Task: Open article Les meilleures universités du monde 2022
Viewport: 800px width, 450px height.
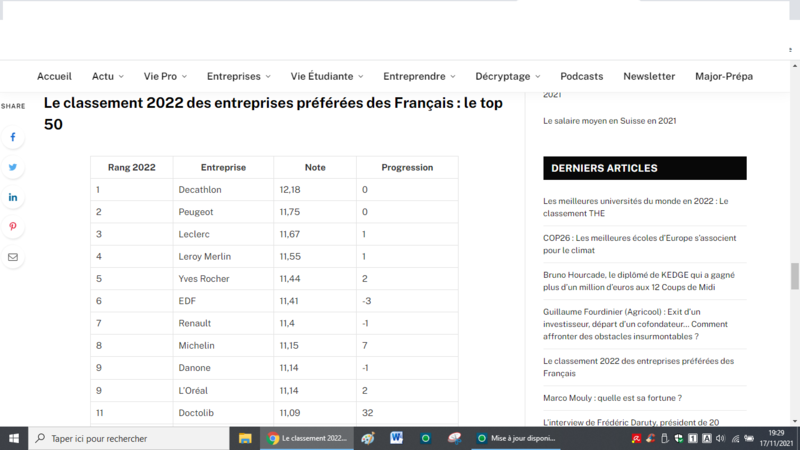Action: pos(636,207)
